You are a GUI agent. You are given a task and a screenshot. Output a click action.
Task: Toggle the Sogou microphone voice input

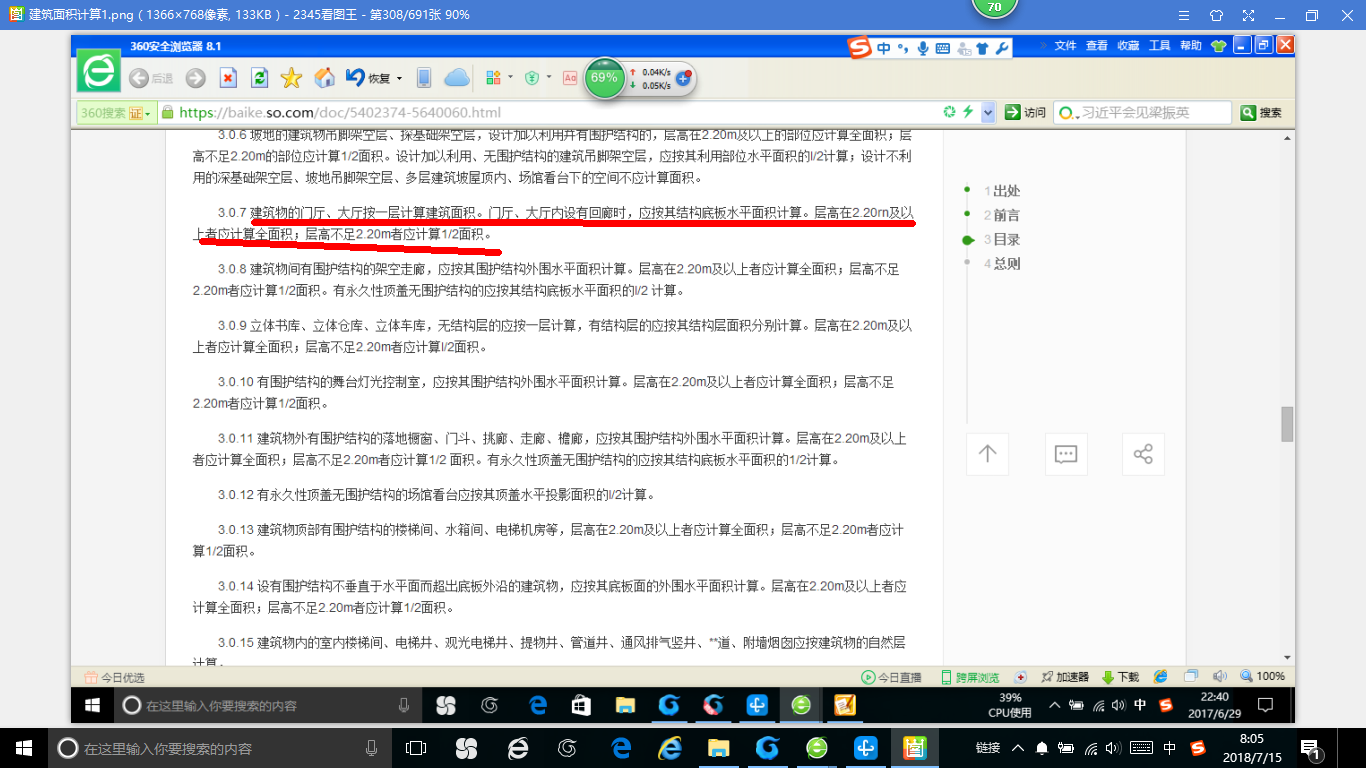pyautogui.click(x=922, y=48)
